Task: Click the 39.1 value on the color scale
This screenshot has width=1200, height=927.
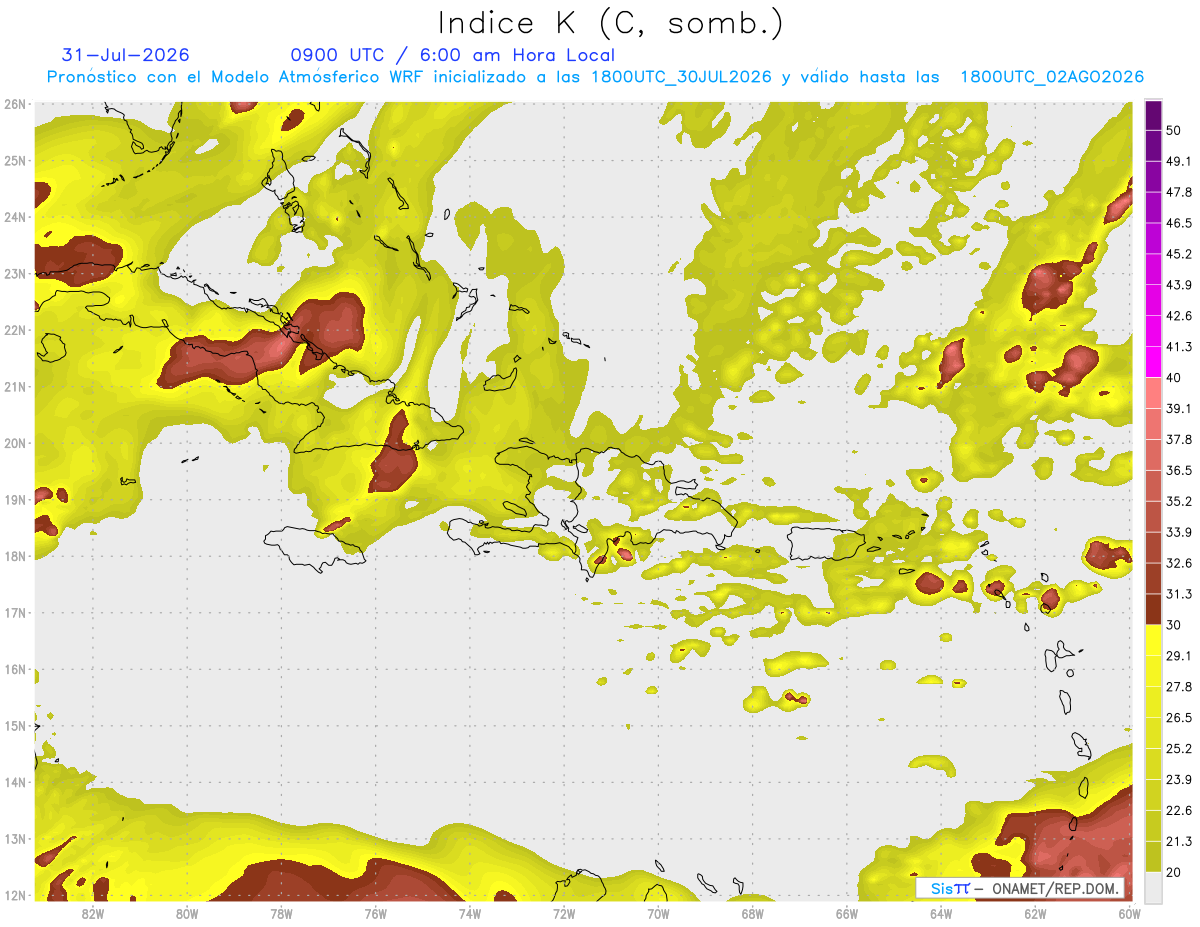Action: [x=1179, y=409]
